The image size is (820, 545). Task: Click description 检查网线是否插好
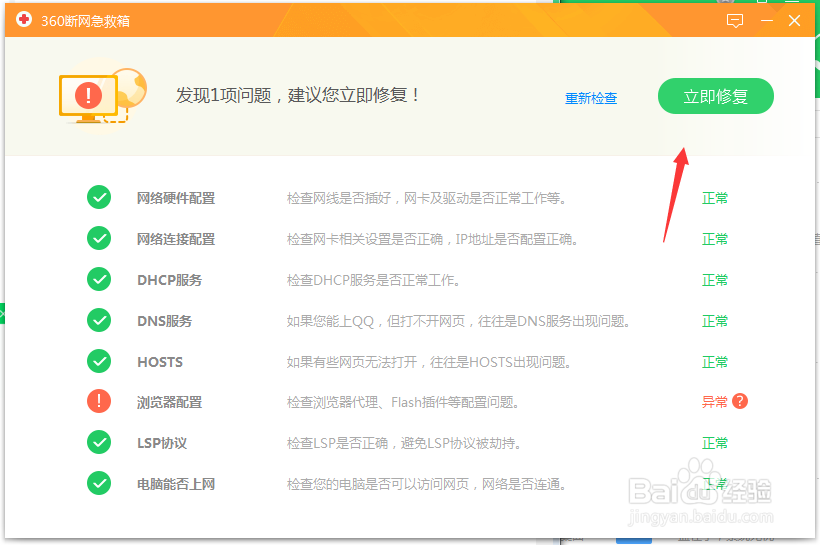(x=426, y=198)
